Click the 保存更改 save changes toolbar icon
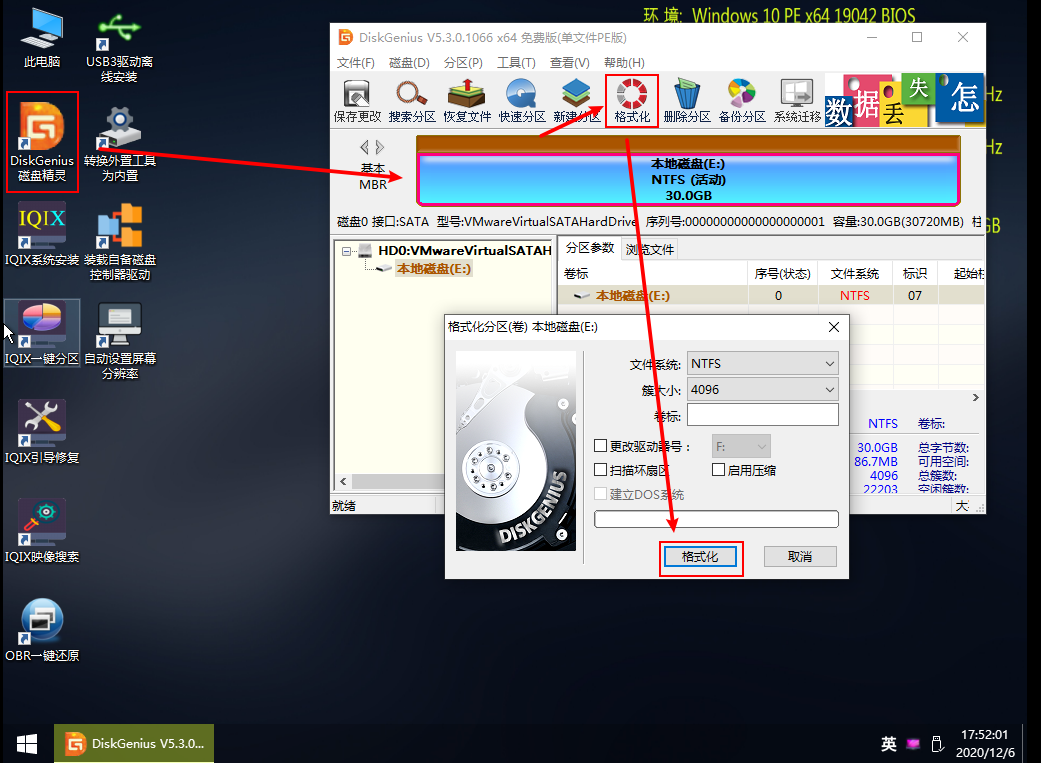Screen dimensions: 1041x763 [x=357, y=101]
